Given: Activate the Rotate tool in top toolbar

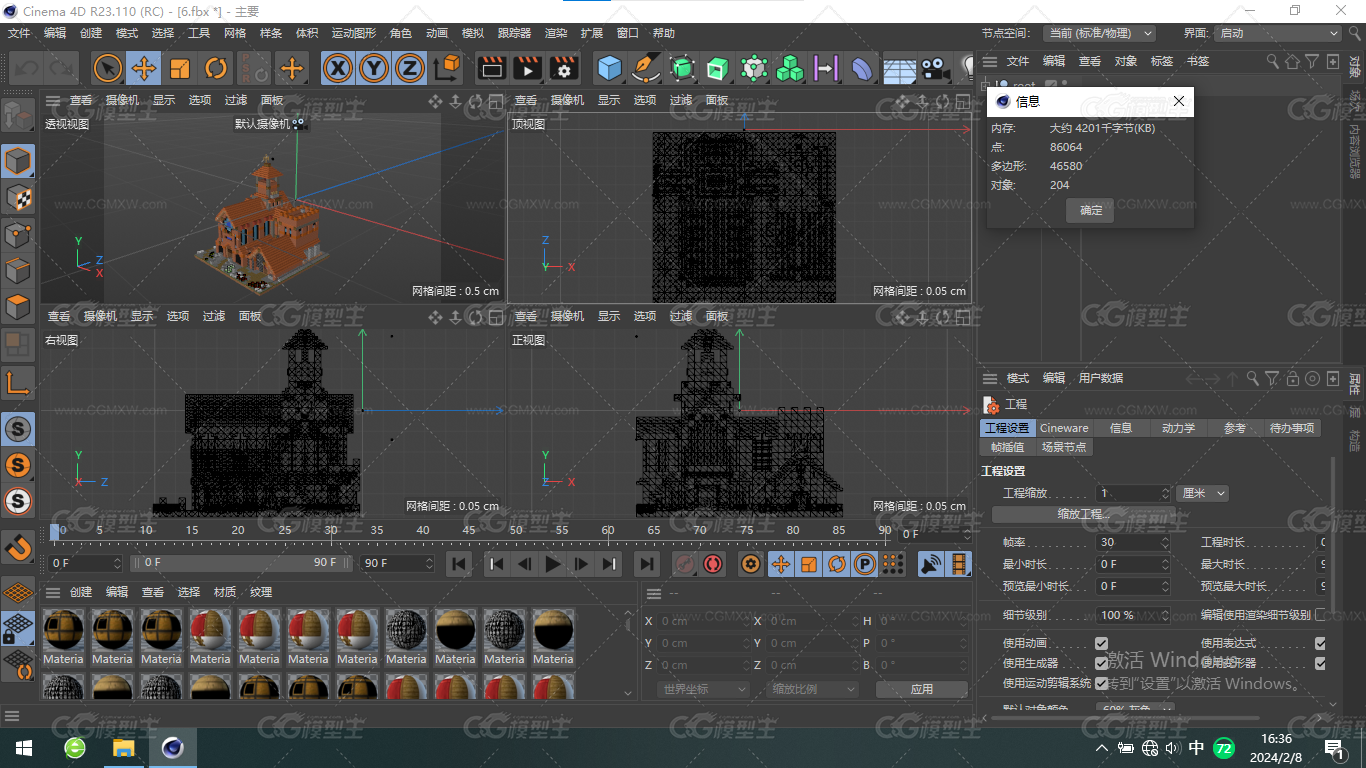Looking at the screenshot, I should [216, 68].
